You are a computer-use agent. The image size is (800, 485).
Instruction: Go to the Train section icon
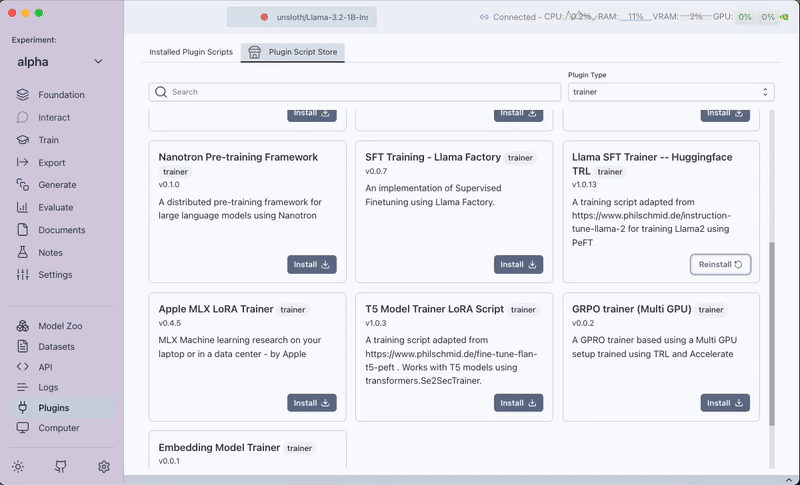(22, 140)
